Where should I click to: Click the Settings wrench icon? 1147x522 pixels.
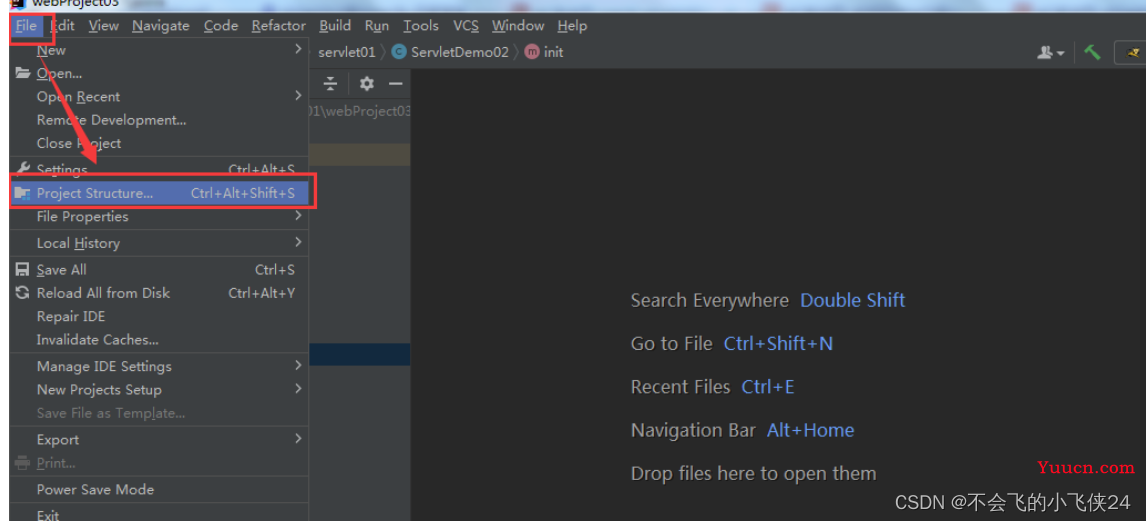tap(23, 169)
